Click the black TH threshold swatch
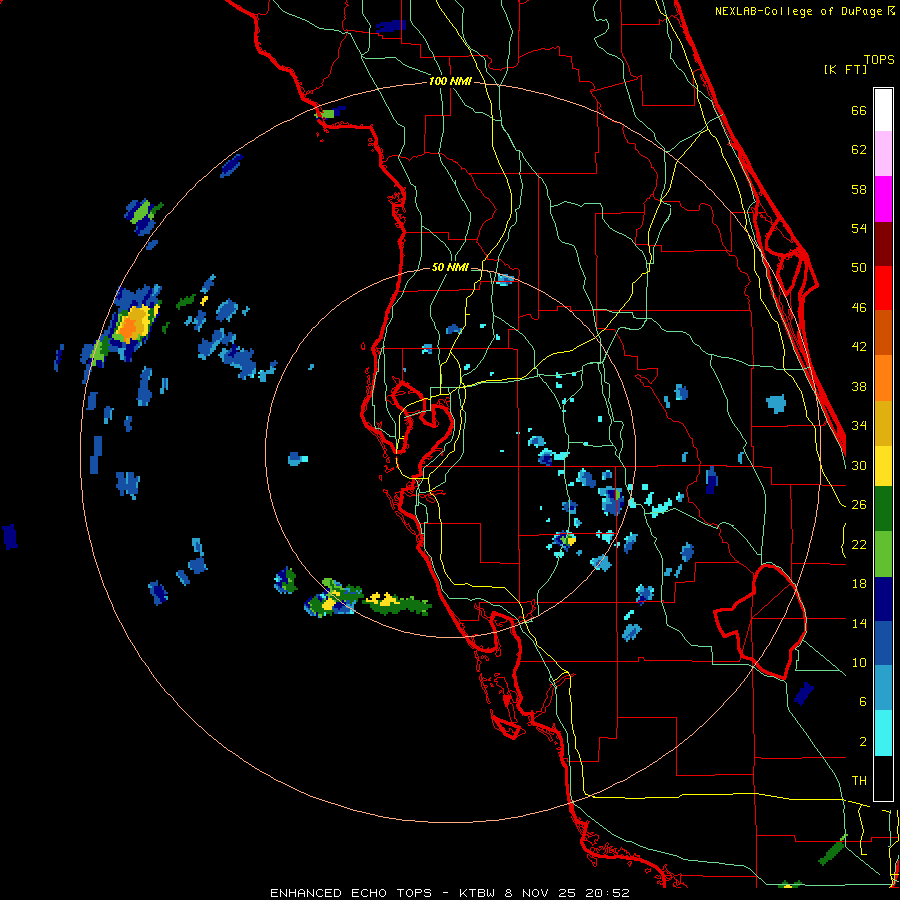This screenshot has height=900, width=900. point(883,778)
